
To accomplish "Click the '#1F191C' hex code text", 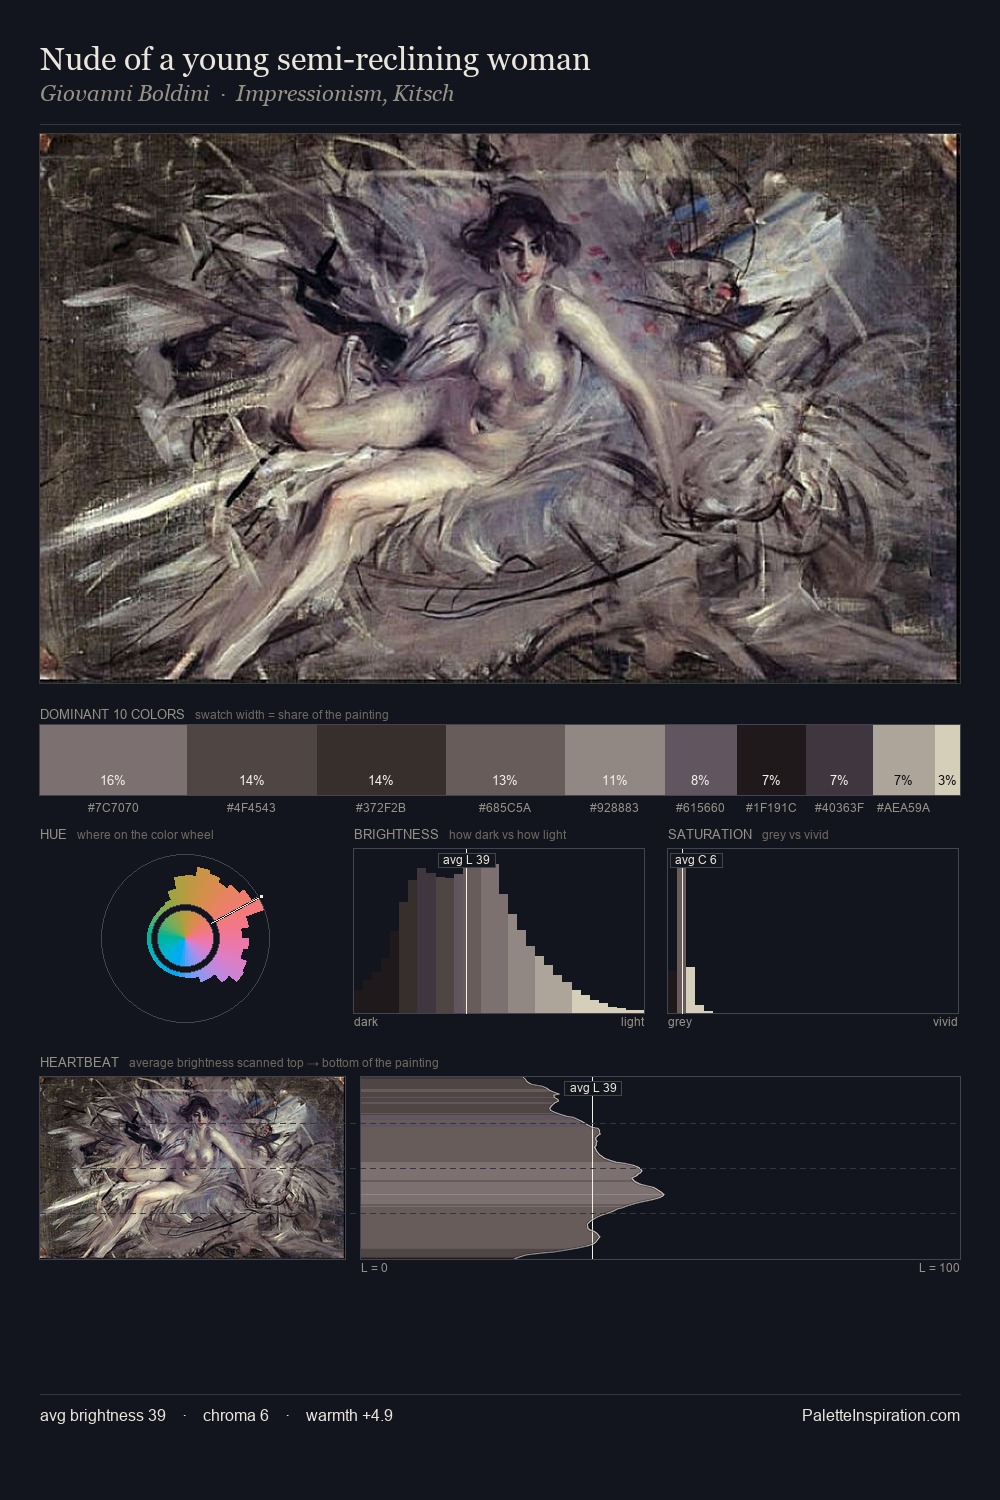I will (771, 808).
